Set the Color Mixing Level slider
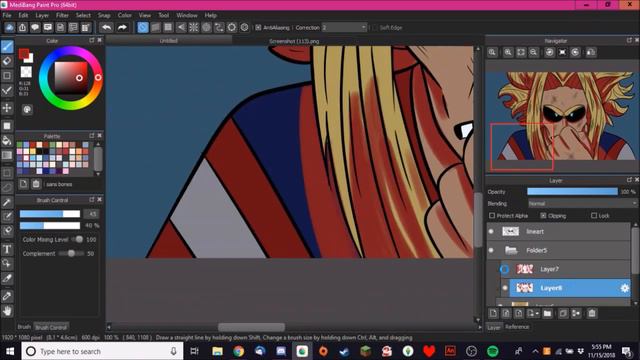Viewport: 640px width, 360px height. [x=78, y=240]
